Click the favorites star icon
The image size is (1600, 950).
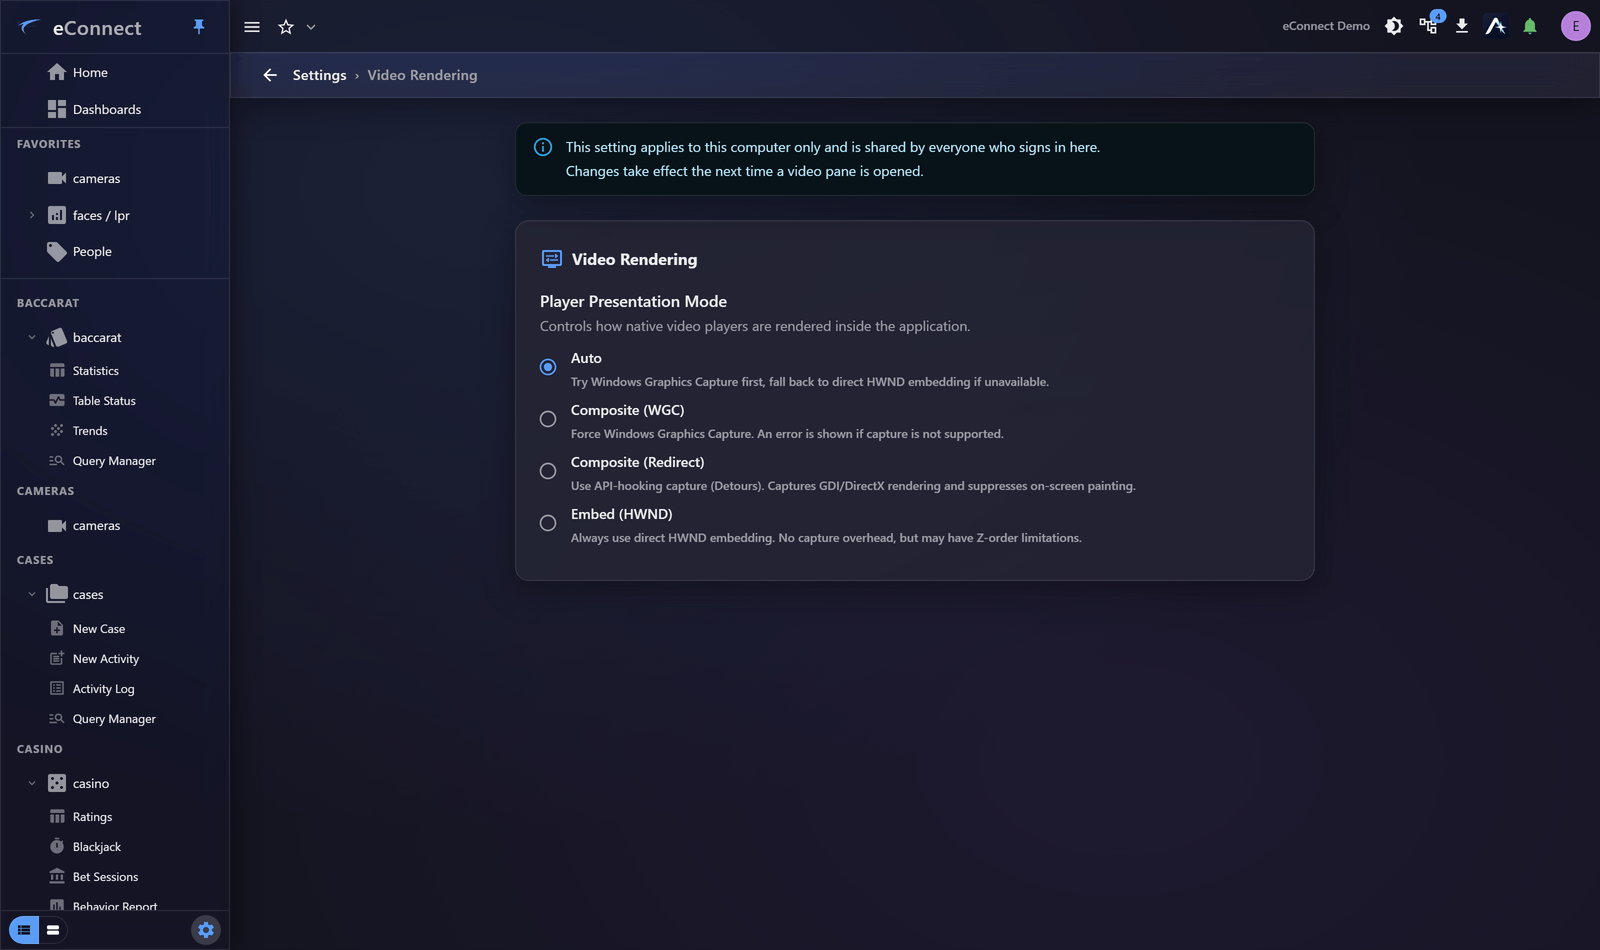click(286, 27)
